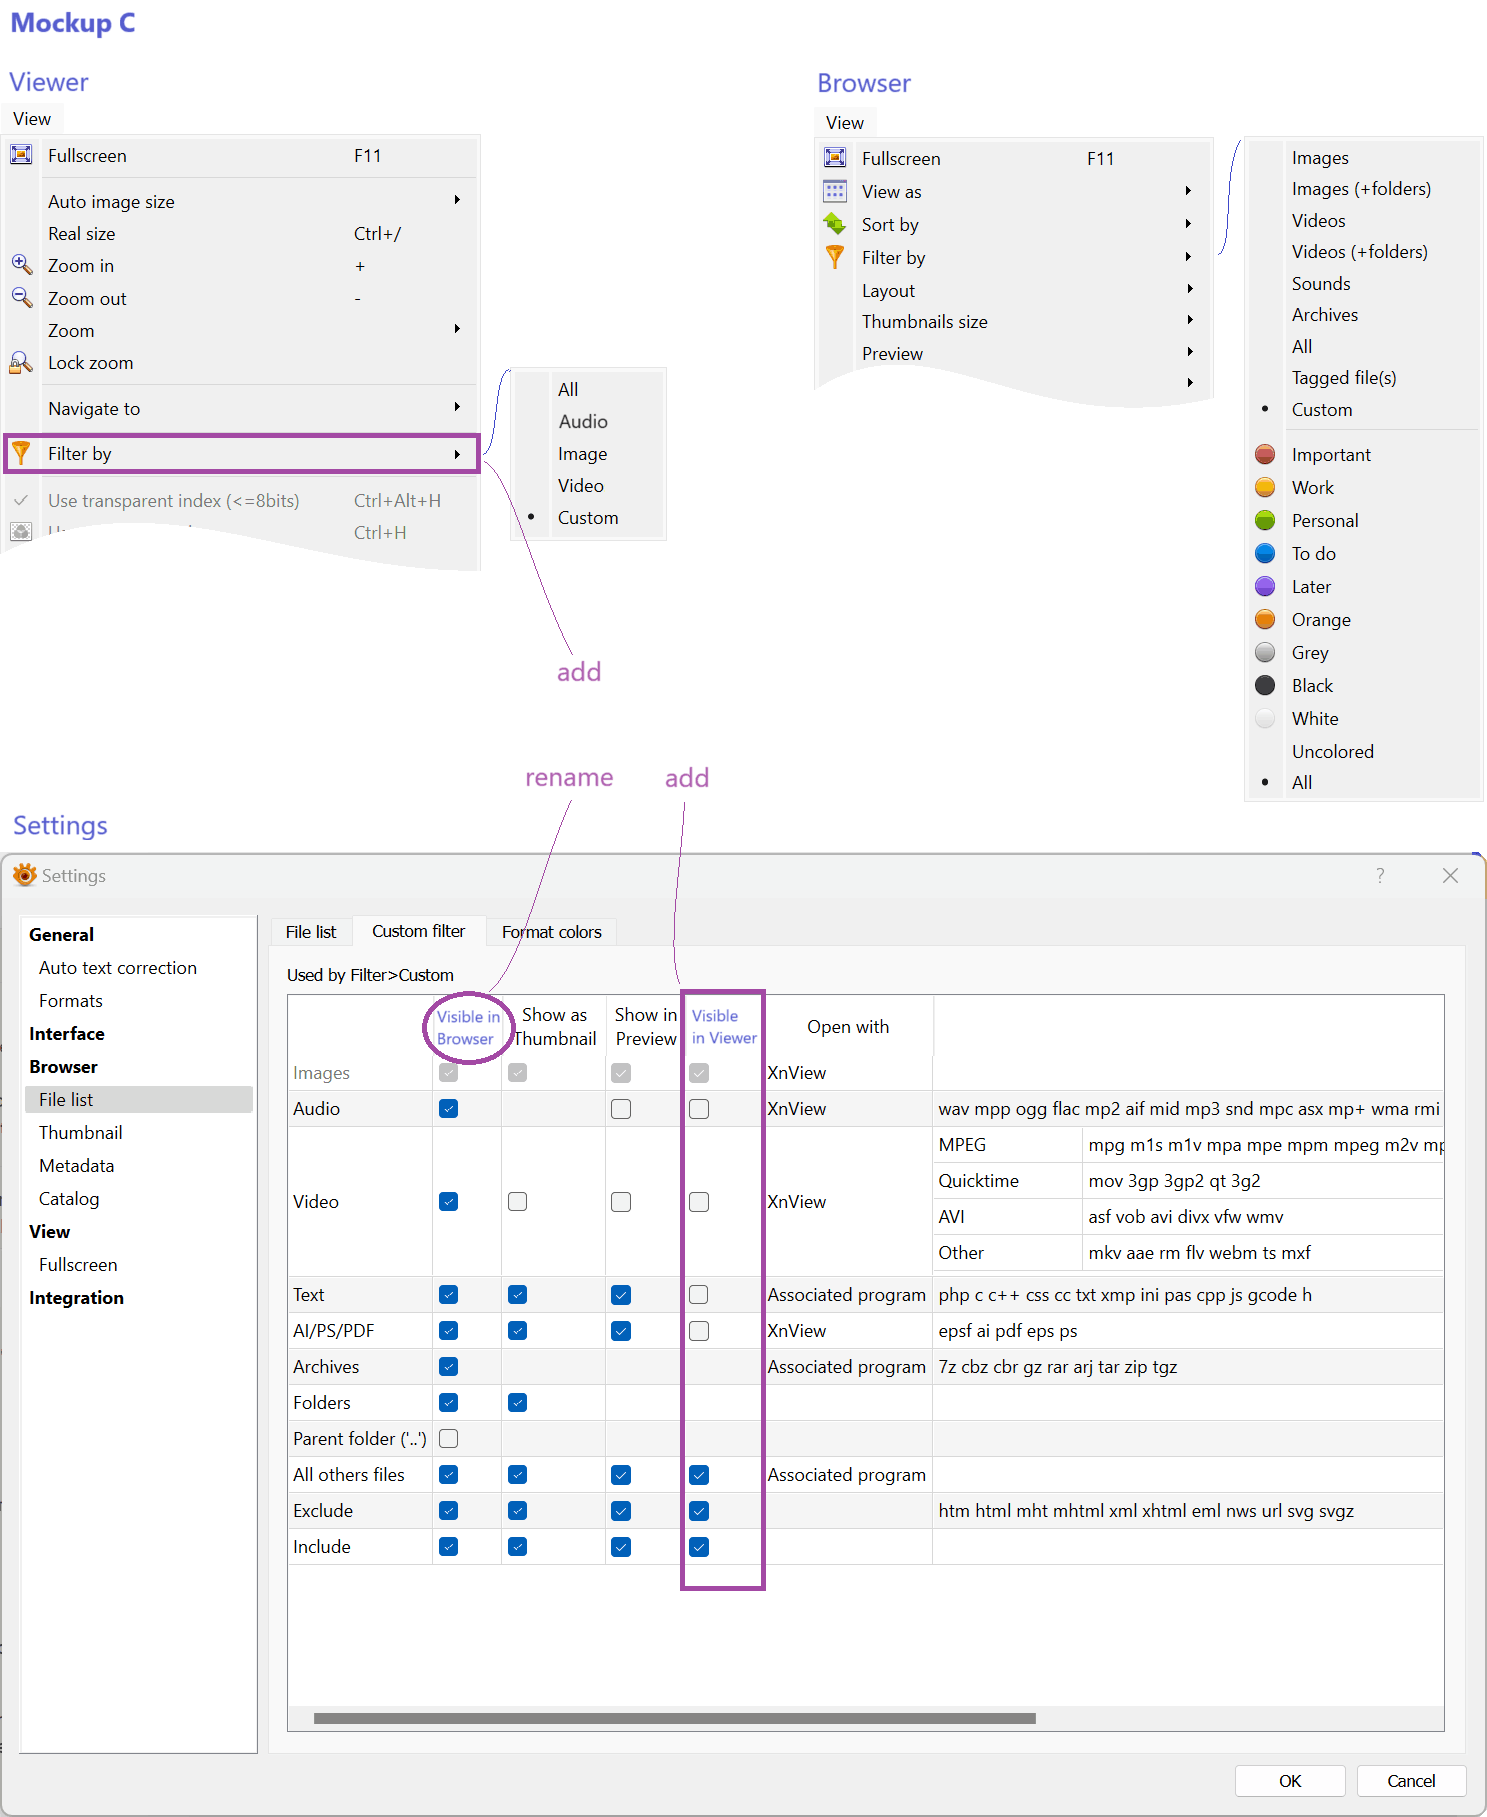Click the Browser View as grid icon

(x=835, y=191)
